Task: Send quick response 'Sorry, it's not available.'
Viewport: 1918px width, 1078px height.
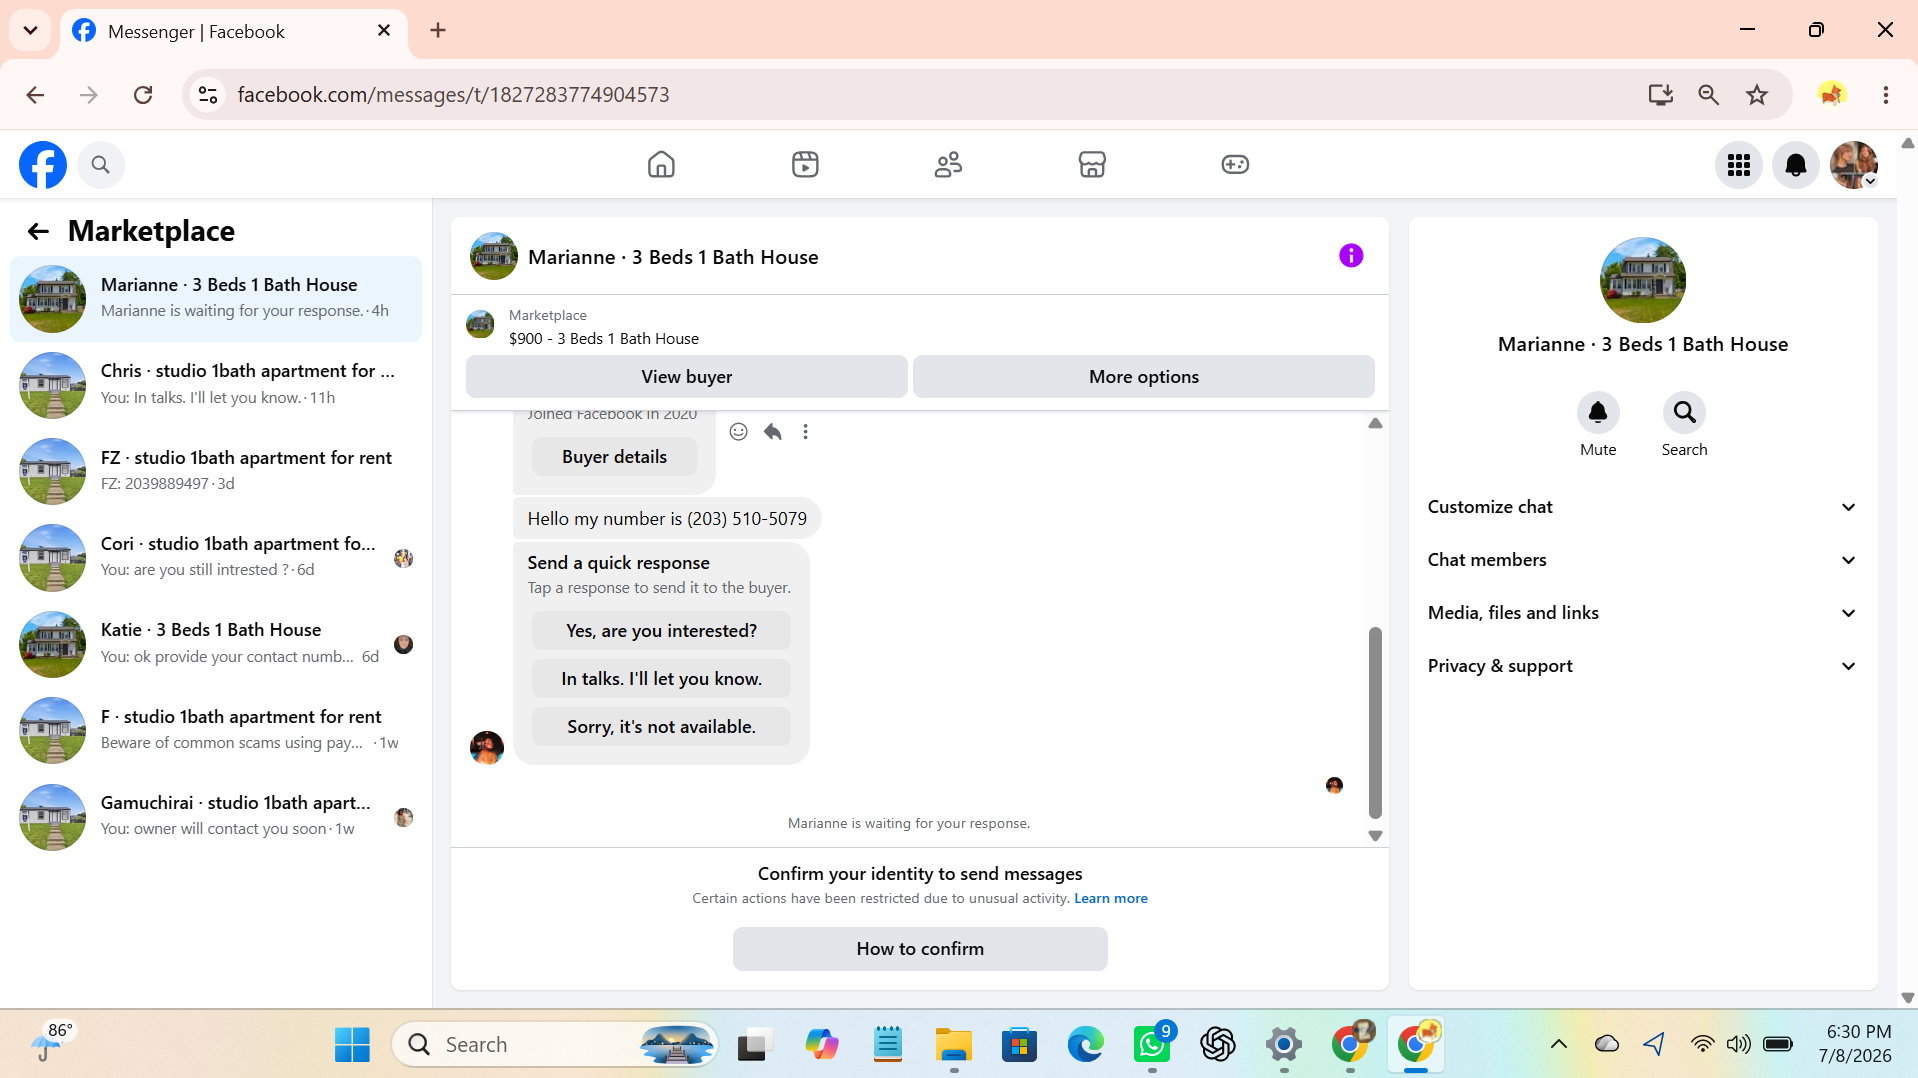Action: 661,727
